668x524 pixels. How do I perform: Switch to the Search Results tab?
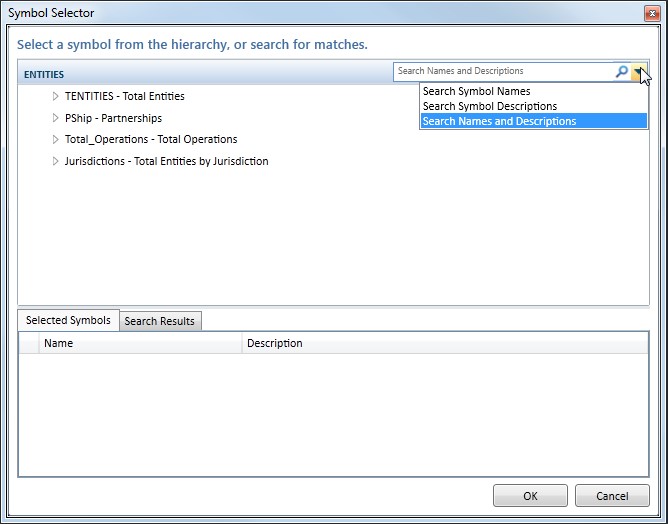[160, 321]
